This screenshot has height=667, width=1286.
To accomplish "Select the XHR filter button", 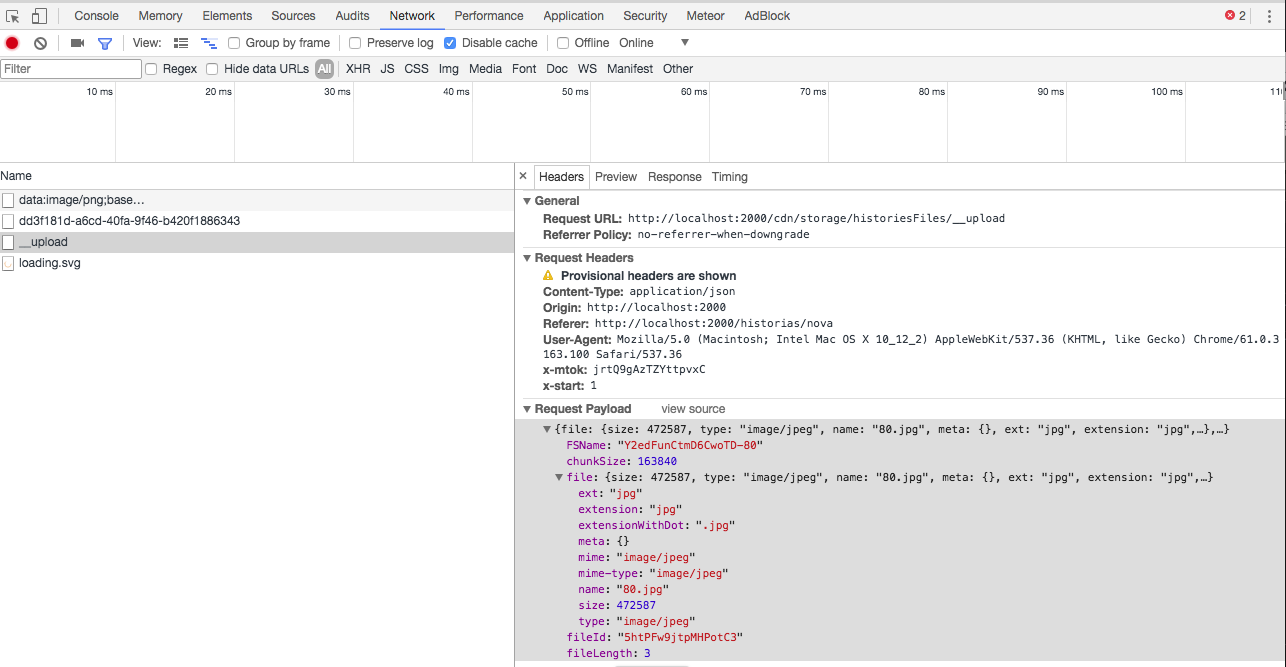I will (x=358, y=68).
